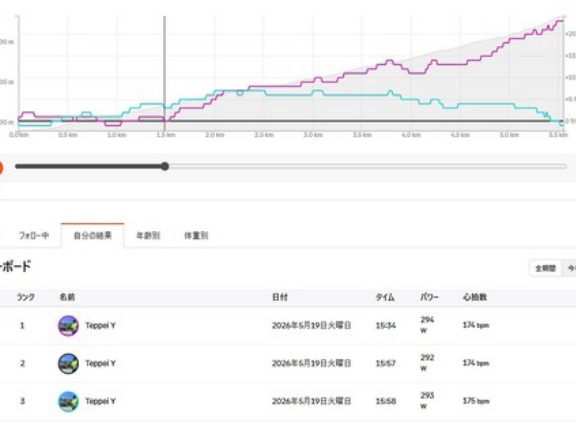Click the 175 bpm heart rate value
Image resolution: width=576 pixels, height=430 pixels.
pos(476,401)
